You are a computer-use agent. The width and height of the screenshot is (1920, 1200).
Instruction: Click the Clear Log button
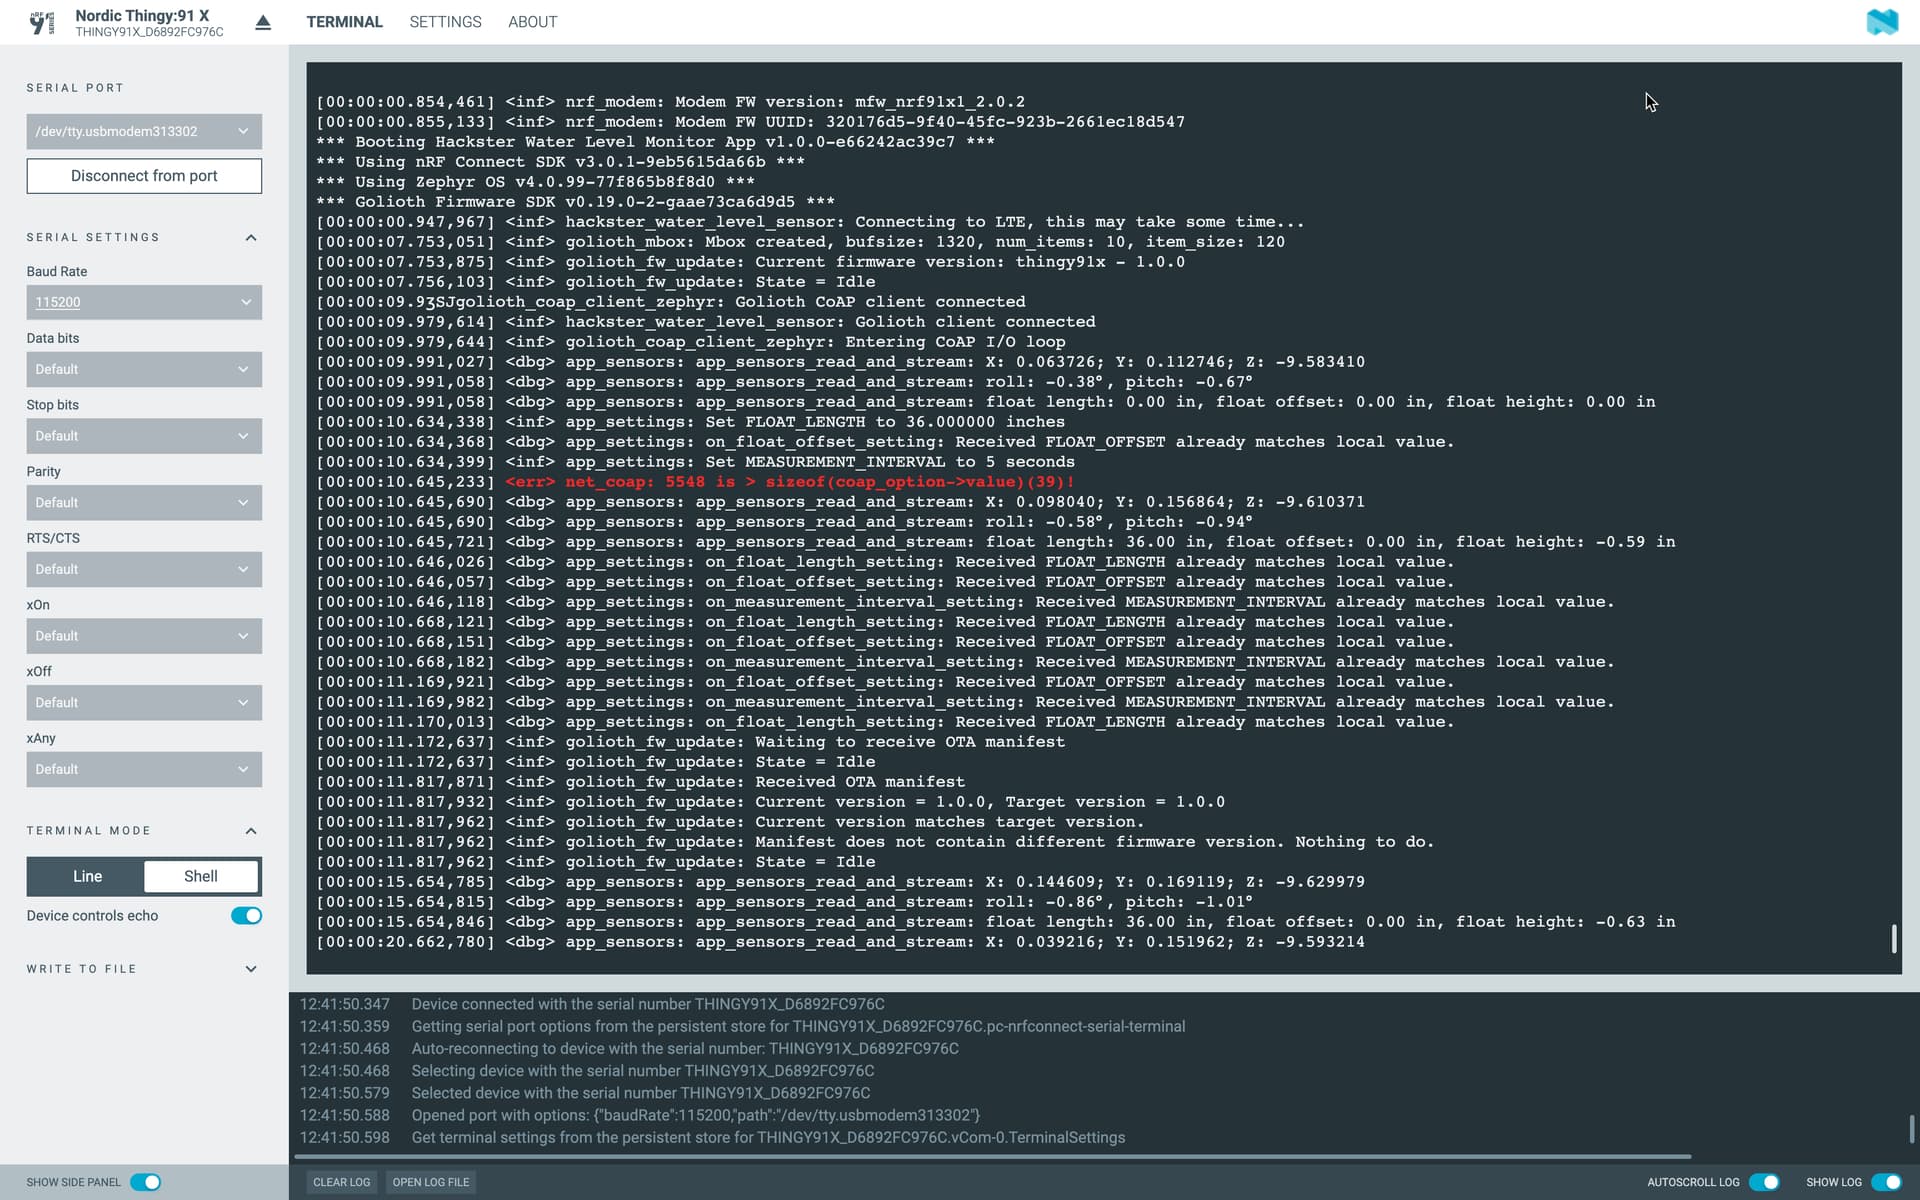(x=341, y=1182)
